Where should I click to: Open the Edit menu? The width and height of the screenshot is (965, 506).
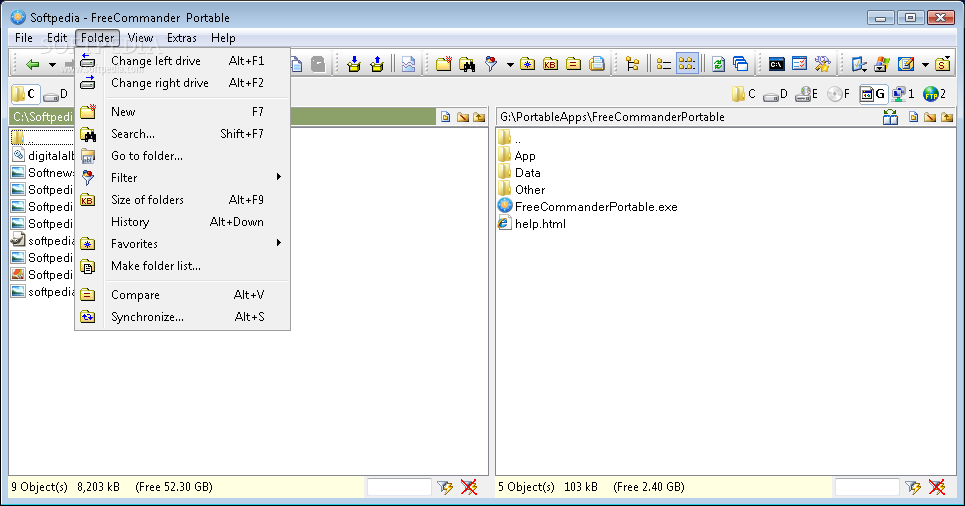coord(57,38)
